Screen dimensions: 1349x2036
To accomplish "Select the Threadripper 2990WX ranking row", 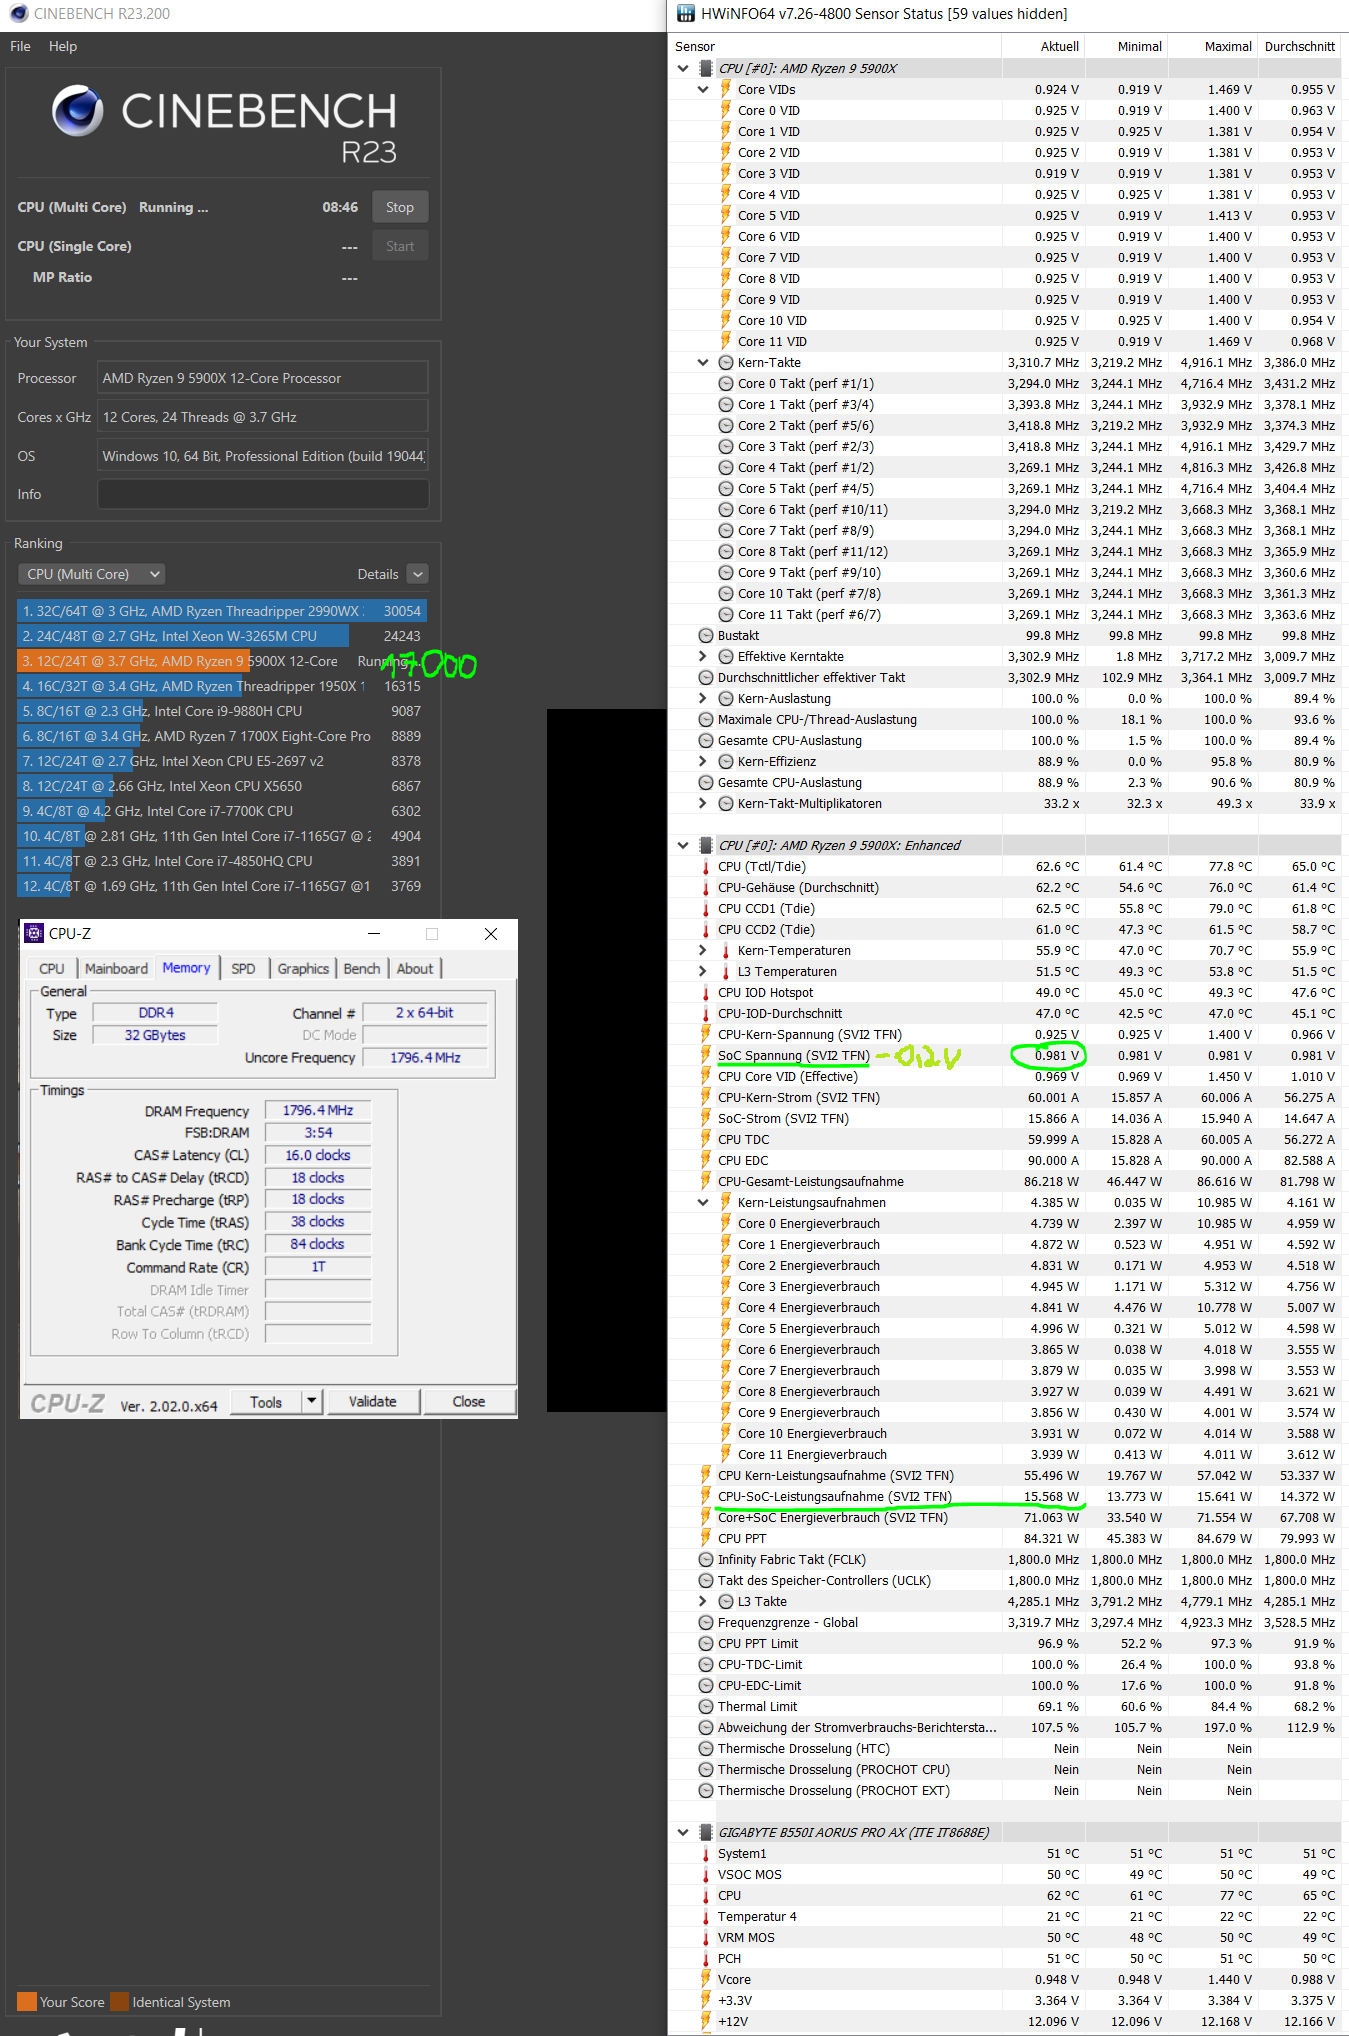I will pos(222,611).
